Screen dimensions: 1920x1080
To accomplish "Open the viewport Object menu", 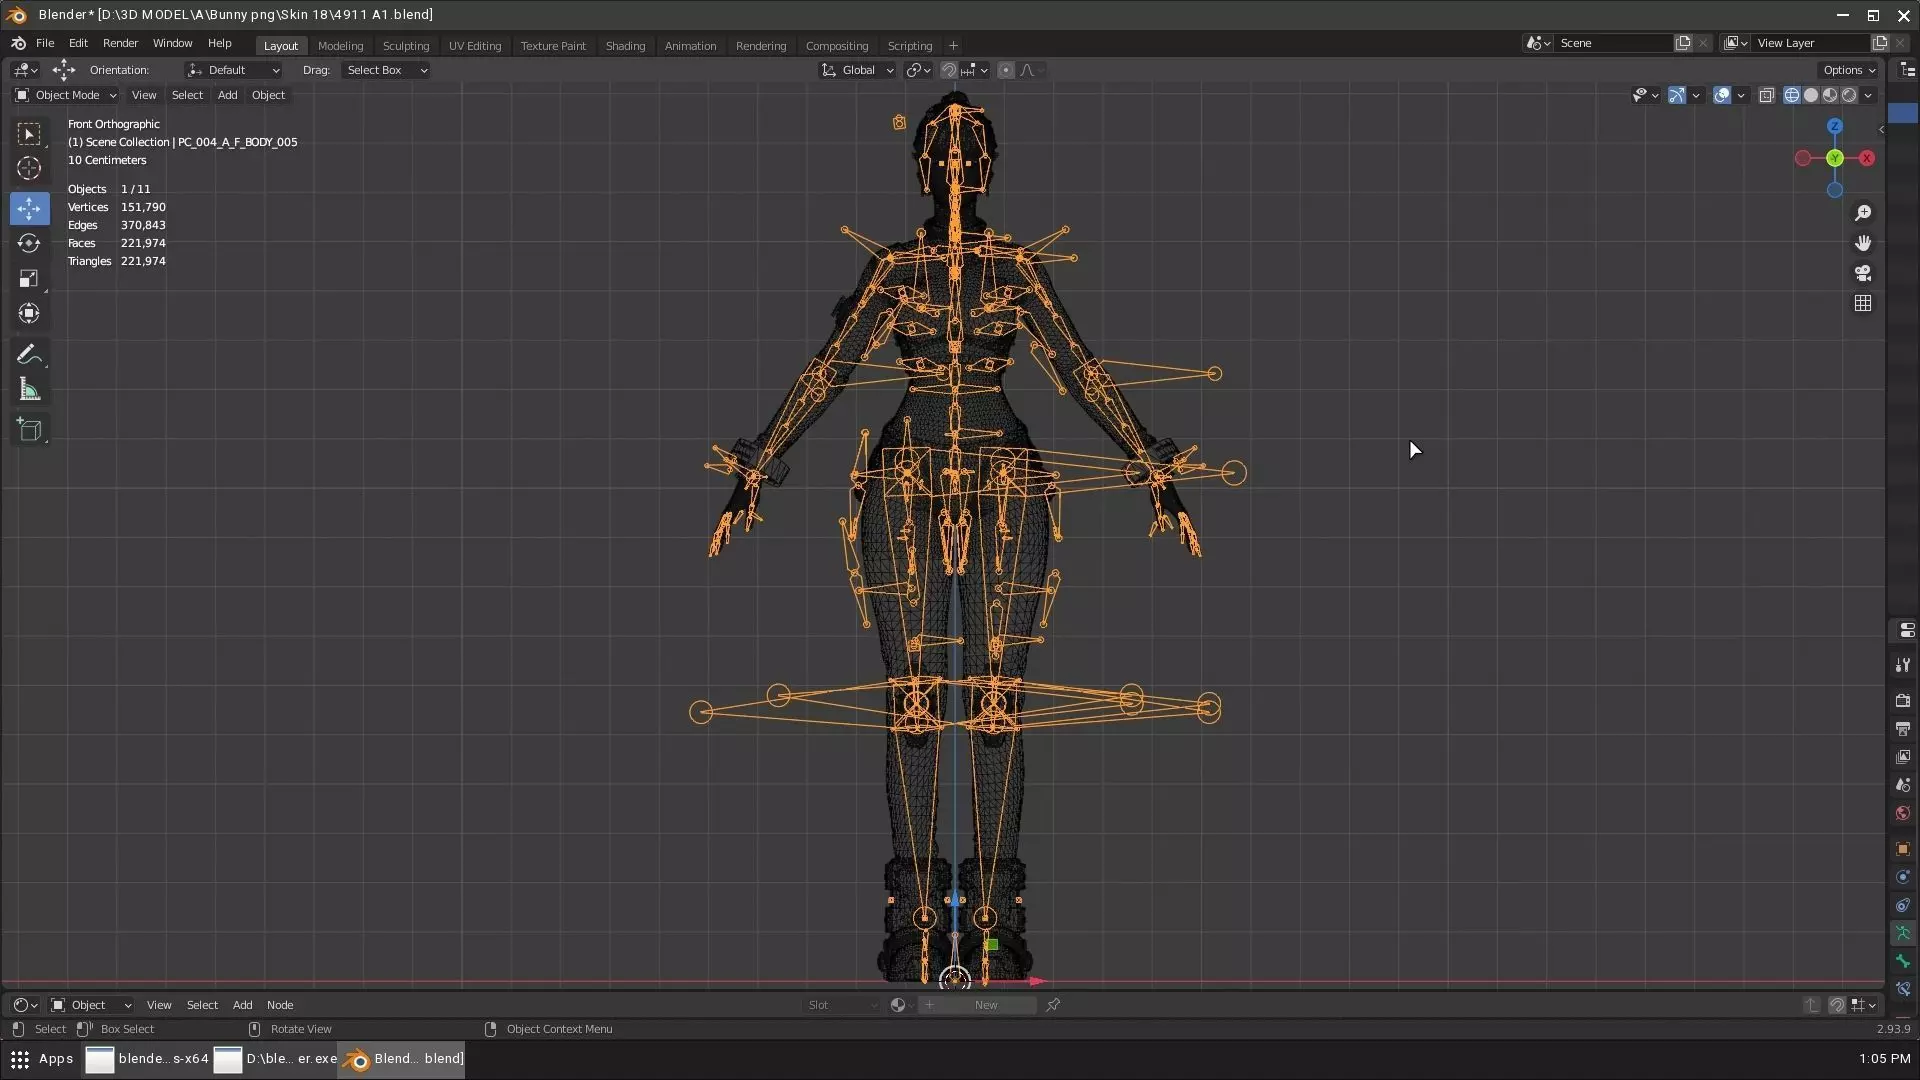I will (x=268, y=95).
